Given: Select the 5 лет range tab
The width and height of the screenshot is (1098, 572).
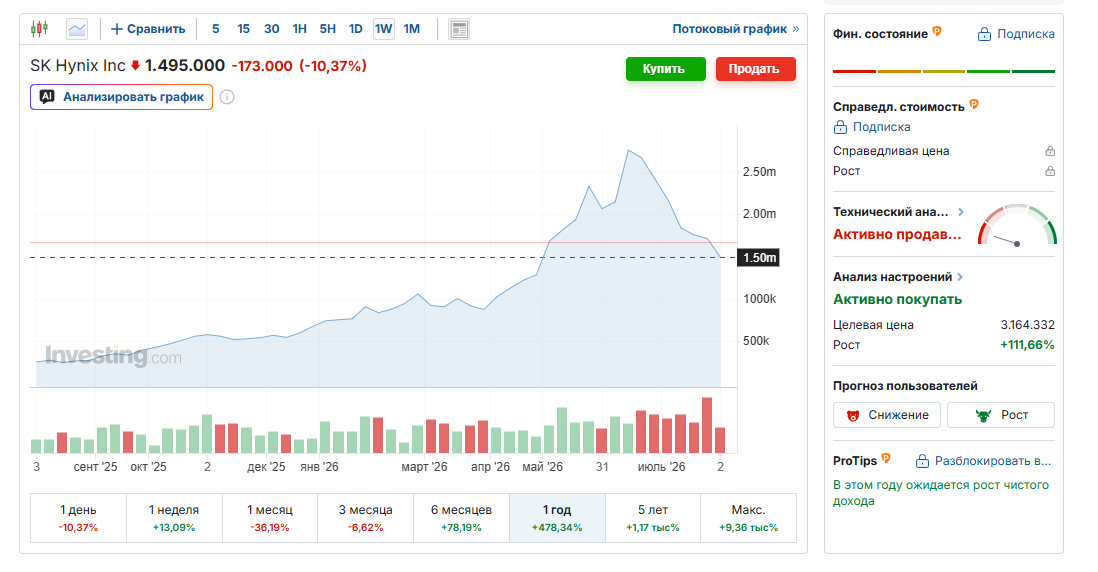Looking at the screenshot, I should click(653, 518).
